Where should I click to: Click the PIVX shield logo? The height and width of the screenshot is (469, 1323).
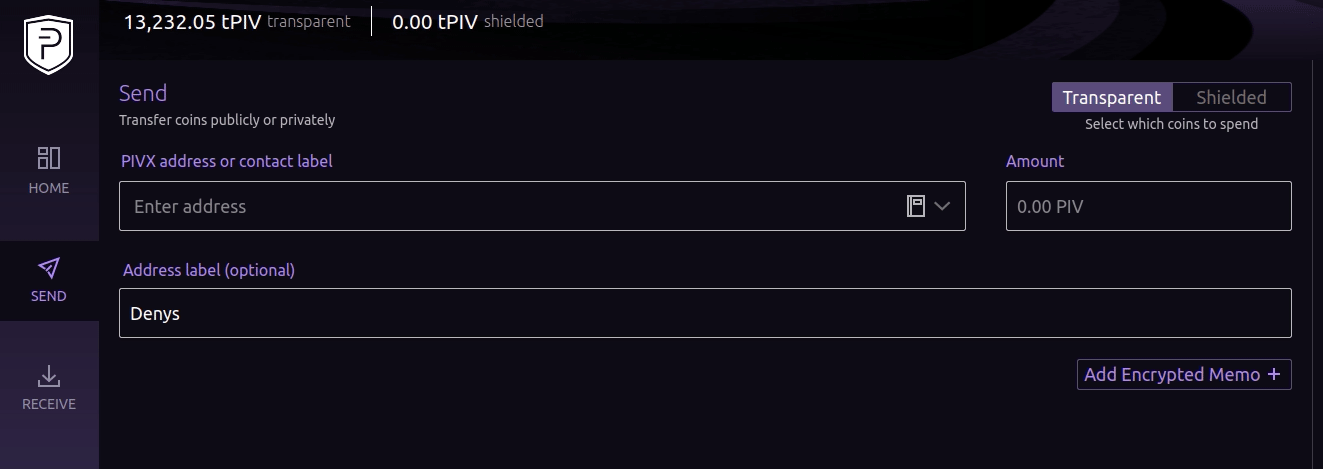point(49,44)
